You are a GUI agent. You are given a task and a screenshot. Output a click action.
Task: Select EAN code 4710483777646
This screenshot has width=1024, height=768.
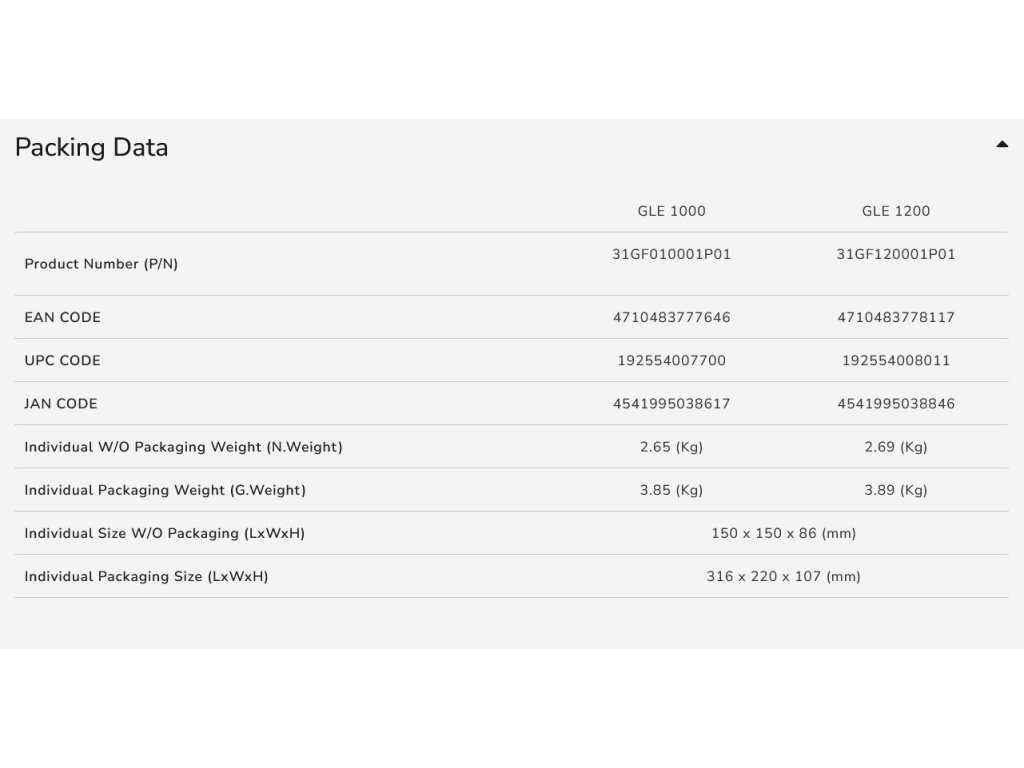(671, 317)
